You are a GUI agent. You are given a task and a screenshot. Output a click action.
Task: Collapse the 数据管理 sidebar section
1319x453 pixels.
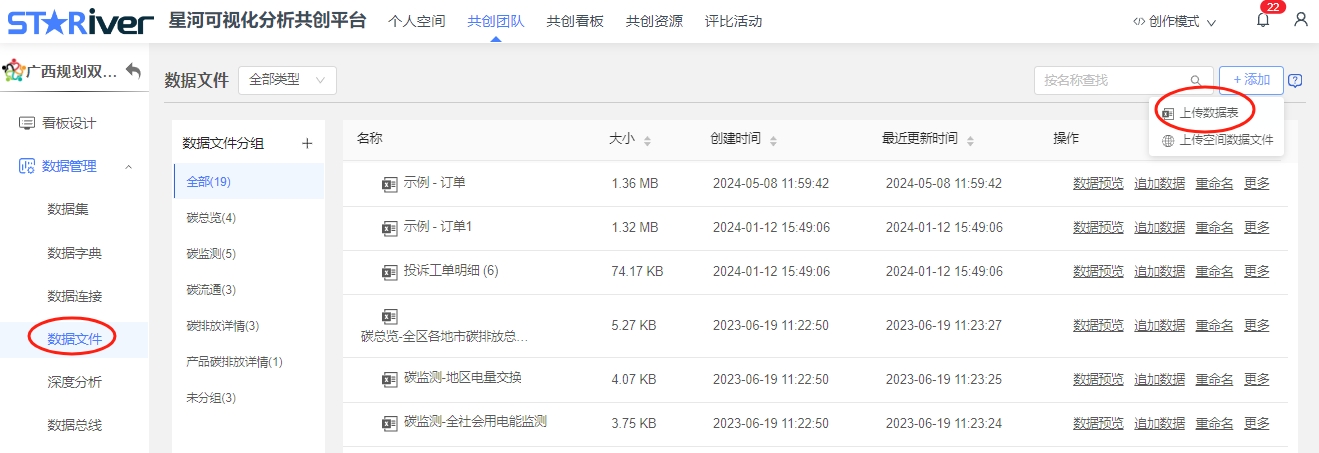coord(128,167)
